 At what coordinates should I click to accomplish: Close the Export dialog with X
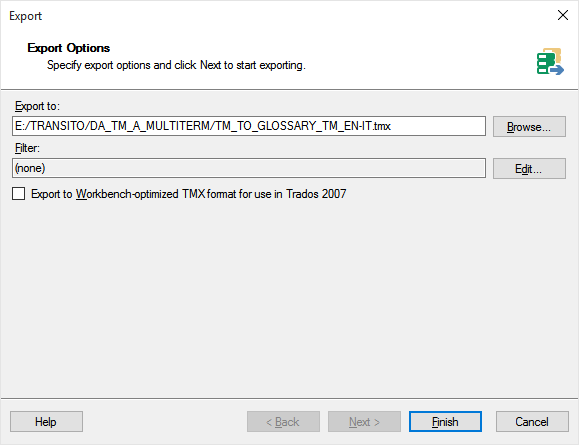(x=563, y=15)
